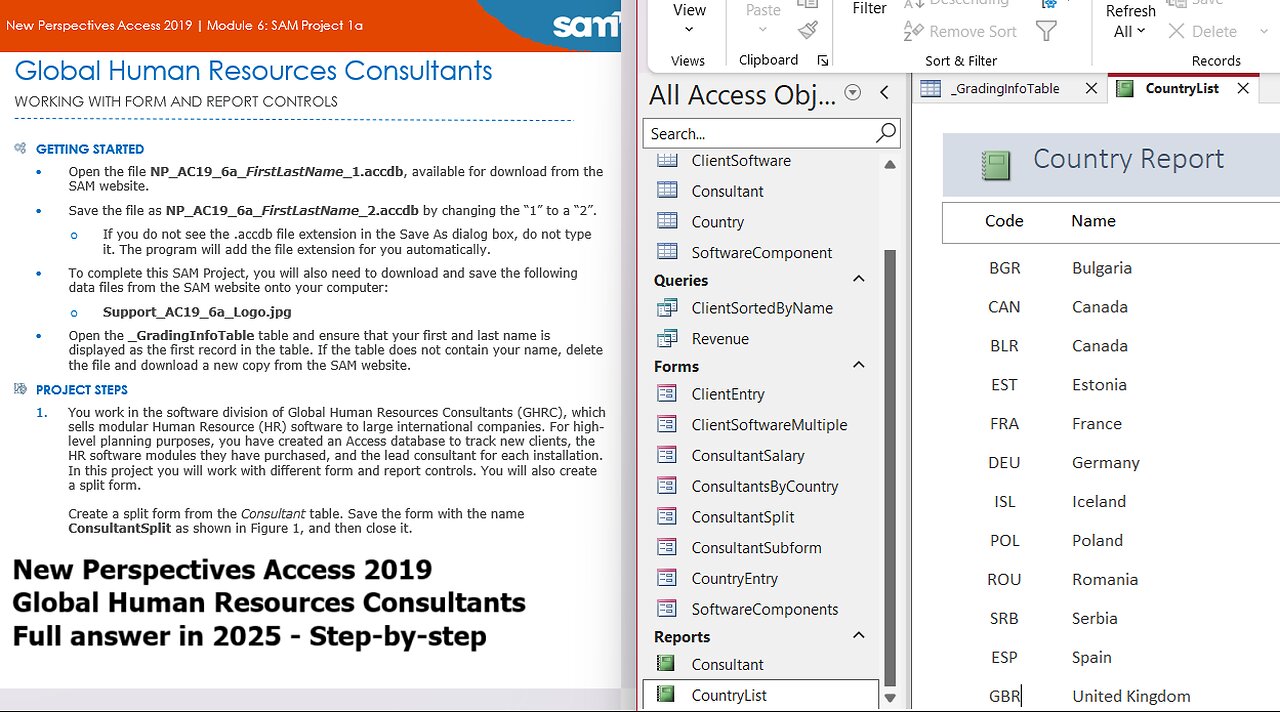Click the ConsultantSalary form icon
The width and height of the screenshot is (1280, 712).
coord(667,455)
